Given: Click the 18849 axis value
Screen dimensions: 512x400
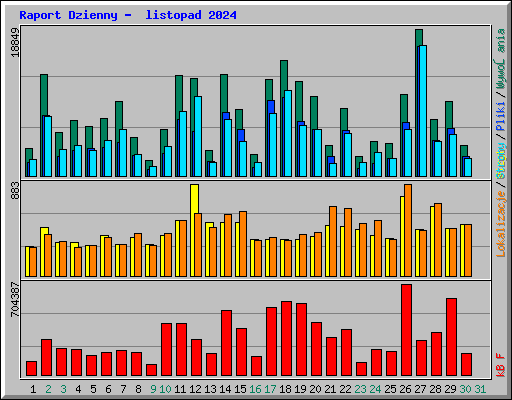Looking at the screenshot, I should [x=15, y=42].
